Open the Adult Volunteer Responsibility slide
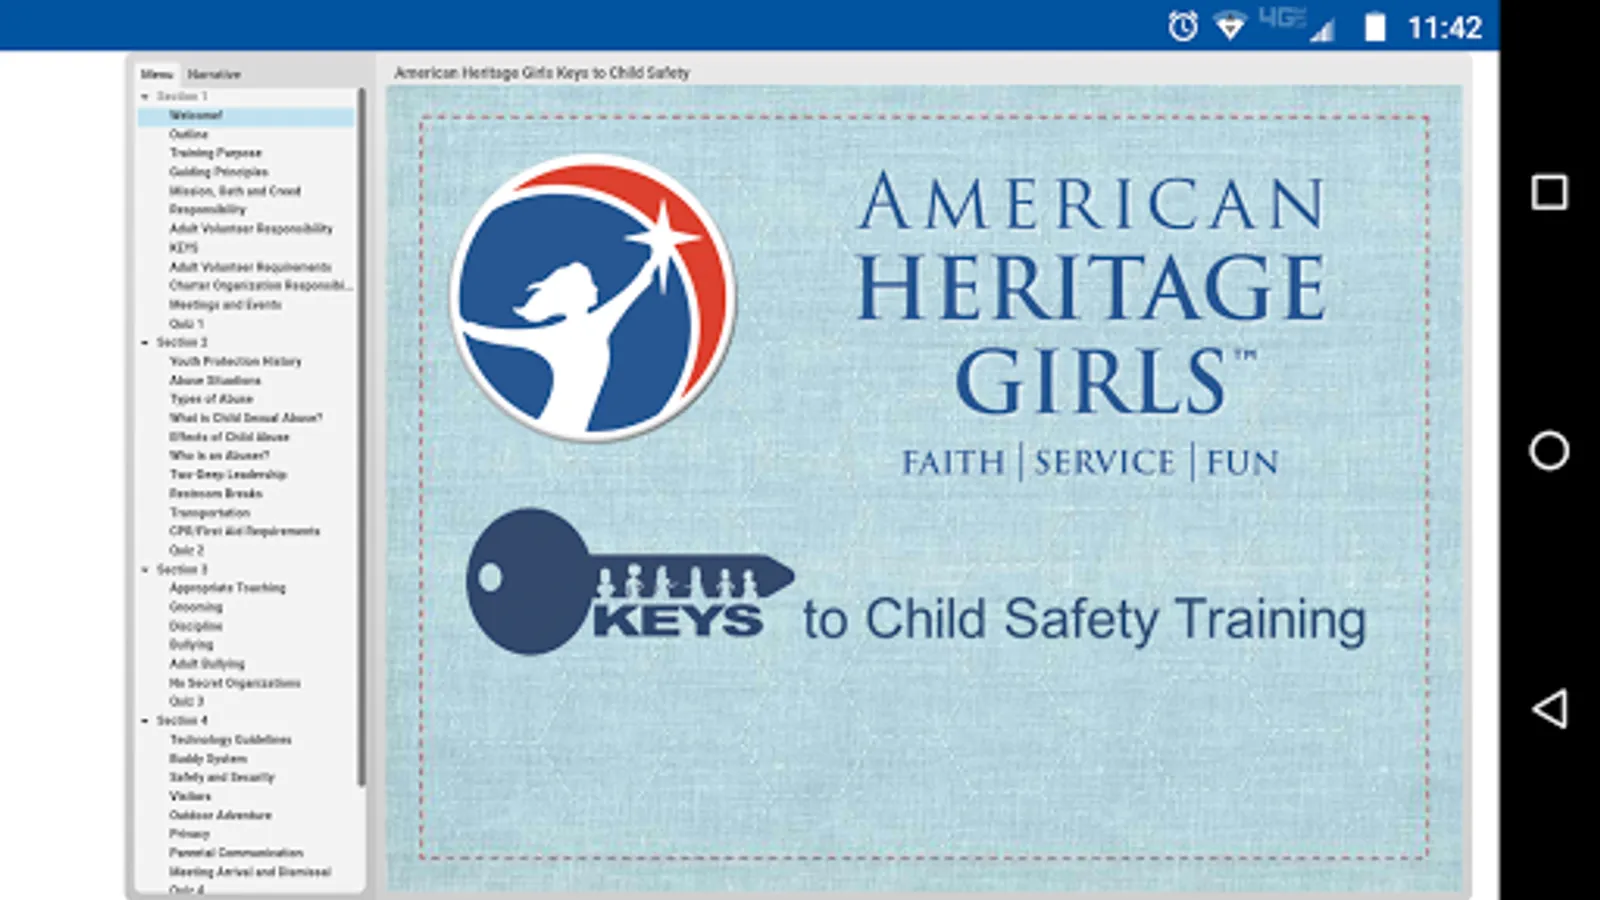1600x900 pixels. pos(251,229)
